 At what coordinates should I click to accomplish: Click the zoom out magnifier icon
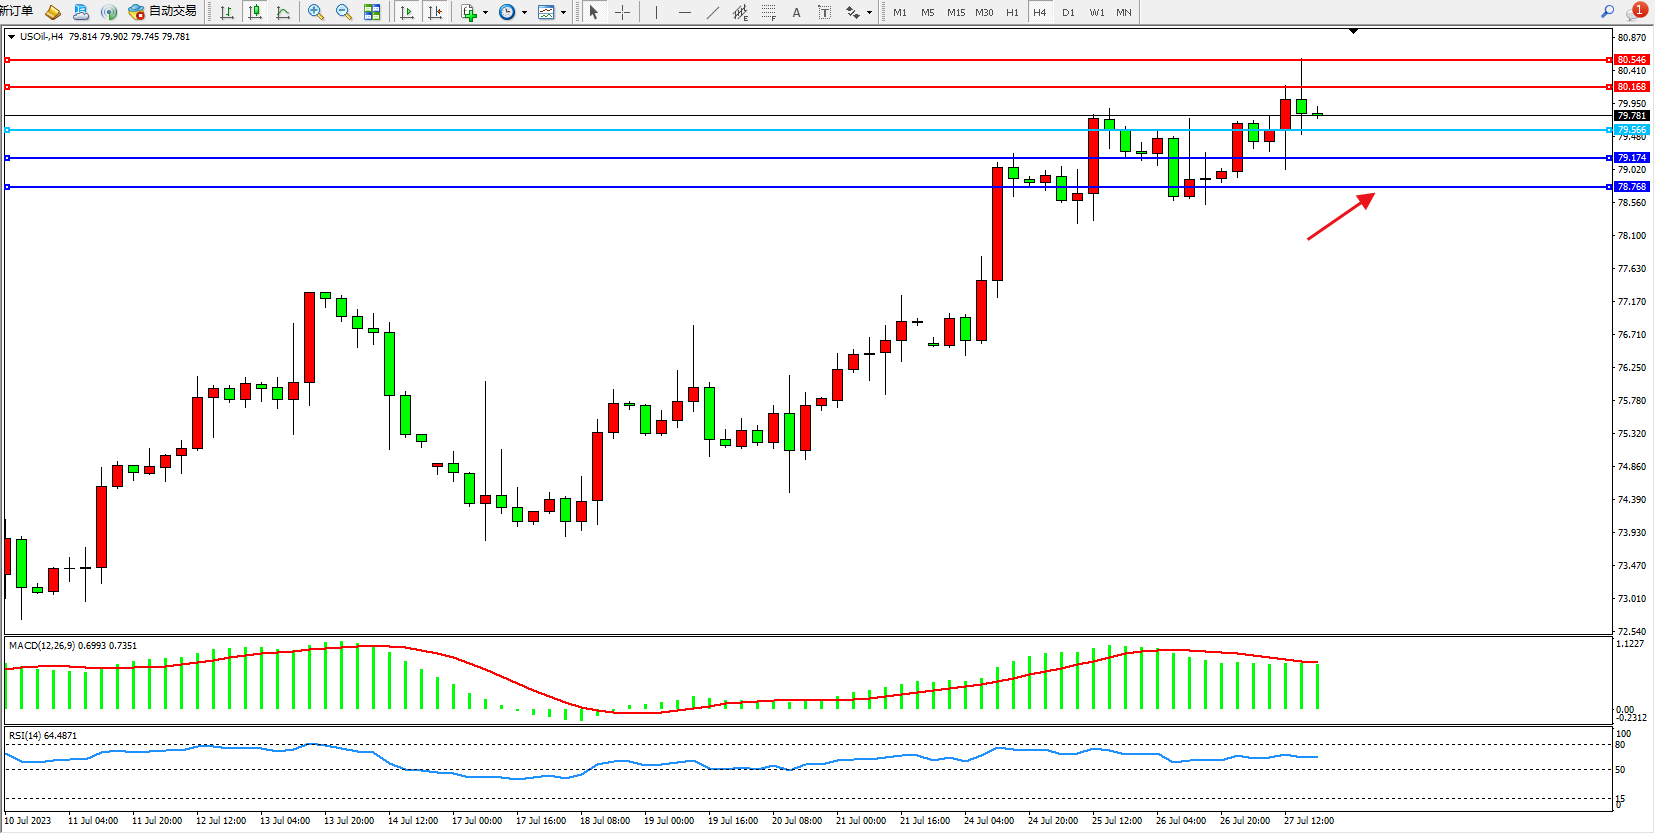344,12
